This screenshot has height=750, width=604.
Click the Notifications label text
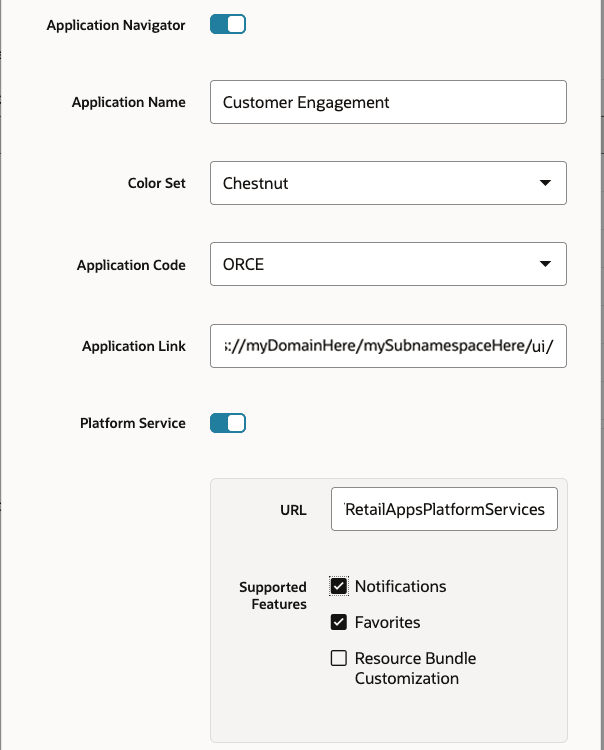pyautogui.click(x=400, y=586)
